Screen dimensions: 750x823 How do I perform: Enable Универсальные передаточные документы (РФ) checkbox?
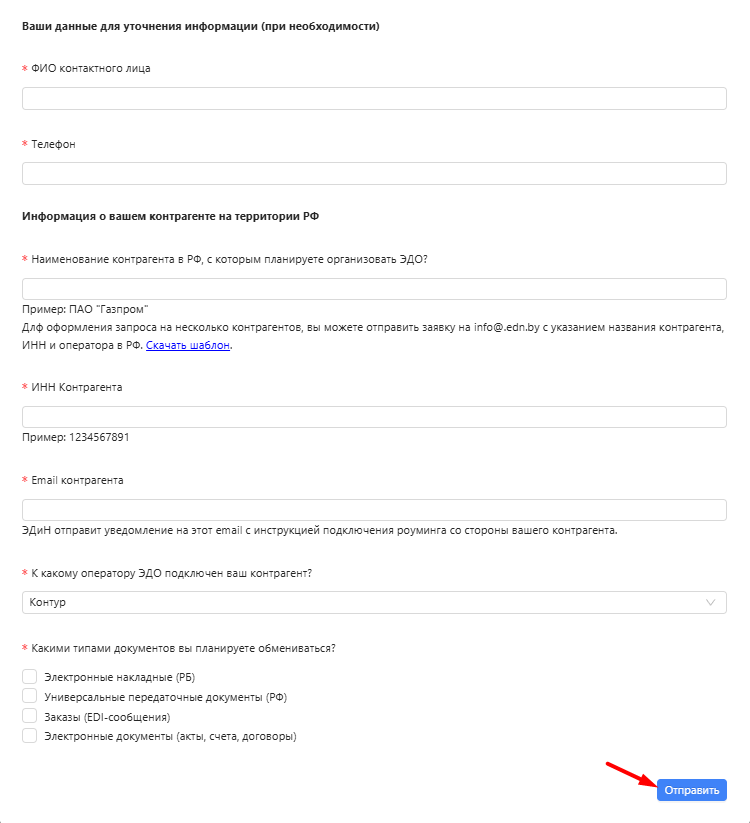pos(29,696)
